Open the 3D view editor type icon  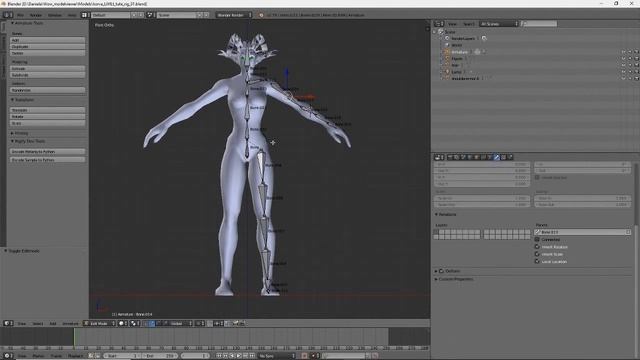[x=8, y=323]
